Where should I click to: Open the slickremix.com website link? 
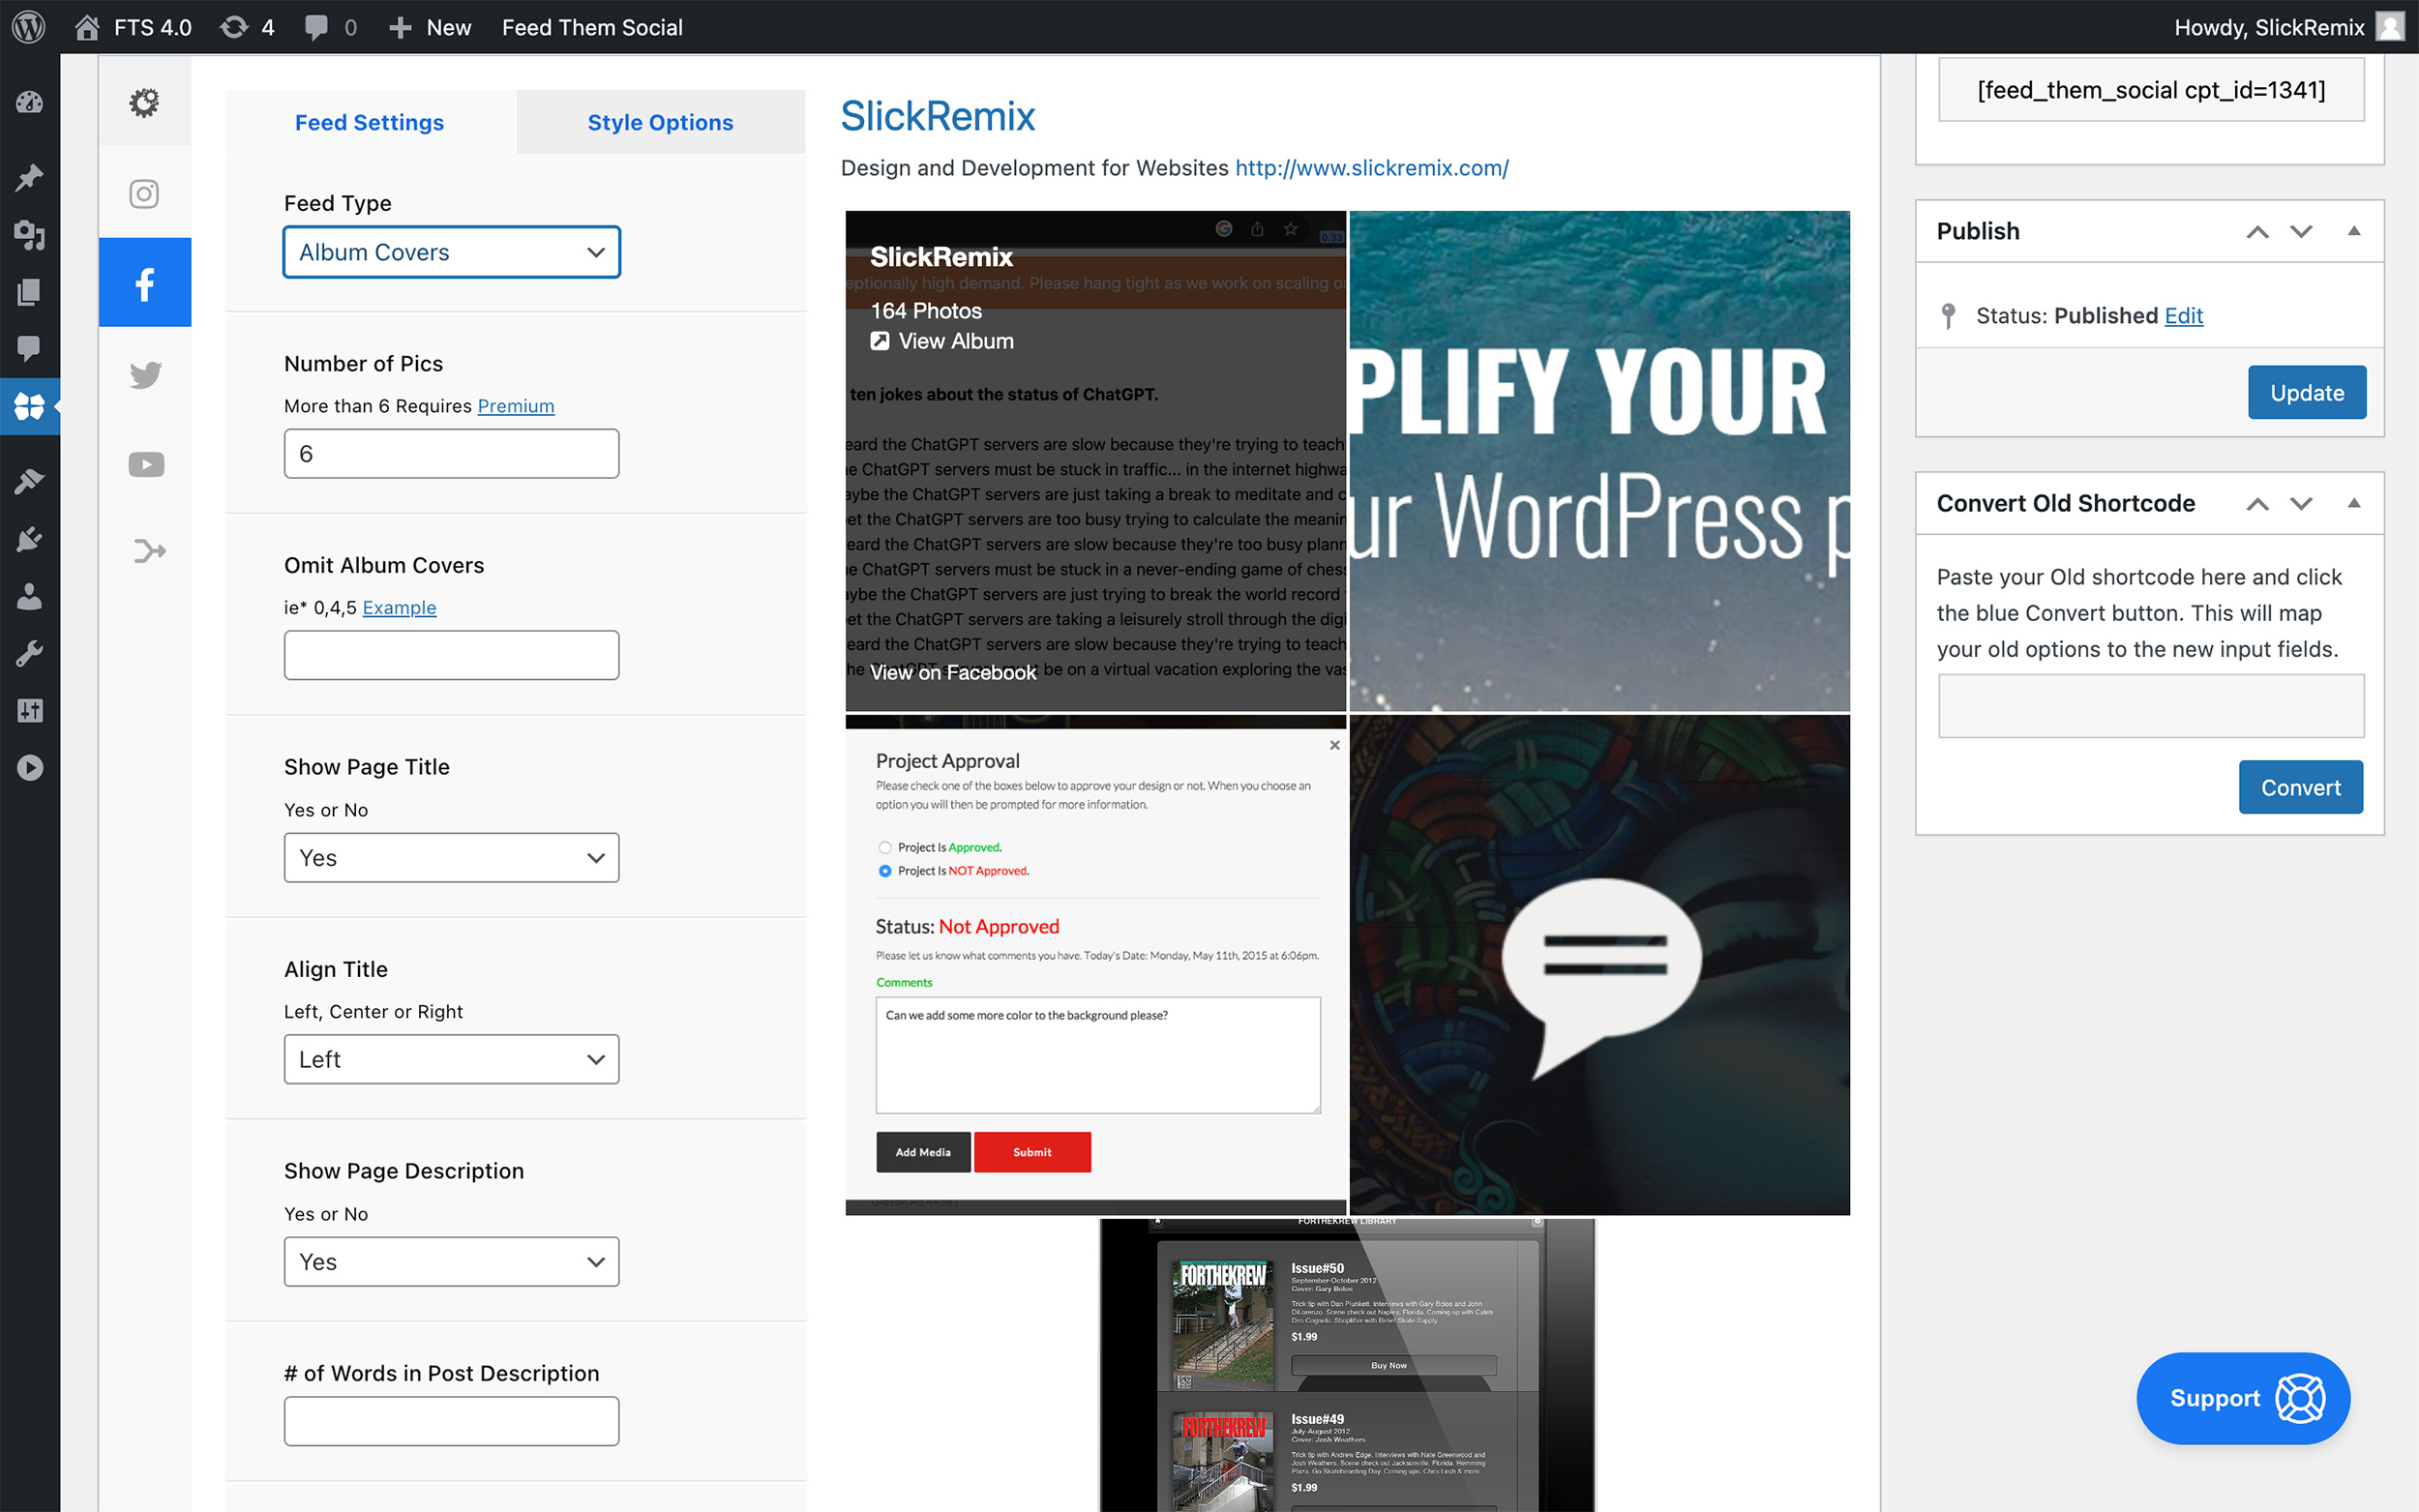[1372, 168]
